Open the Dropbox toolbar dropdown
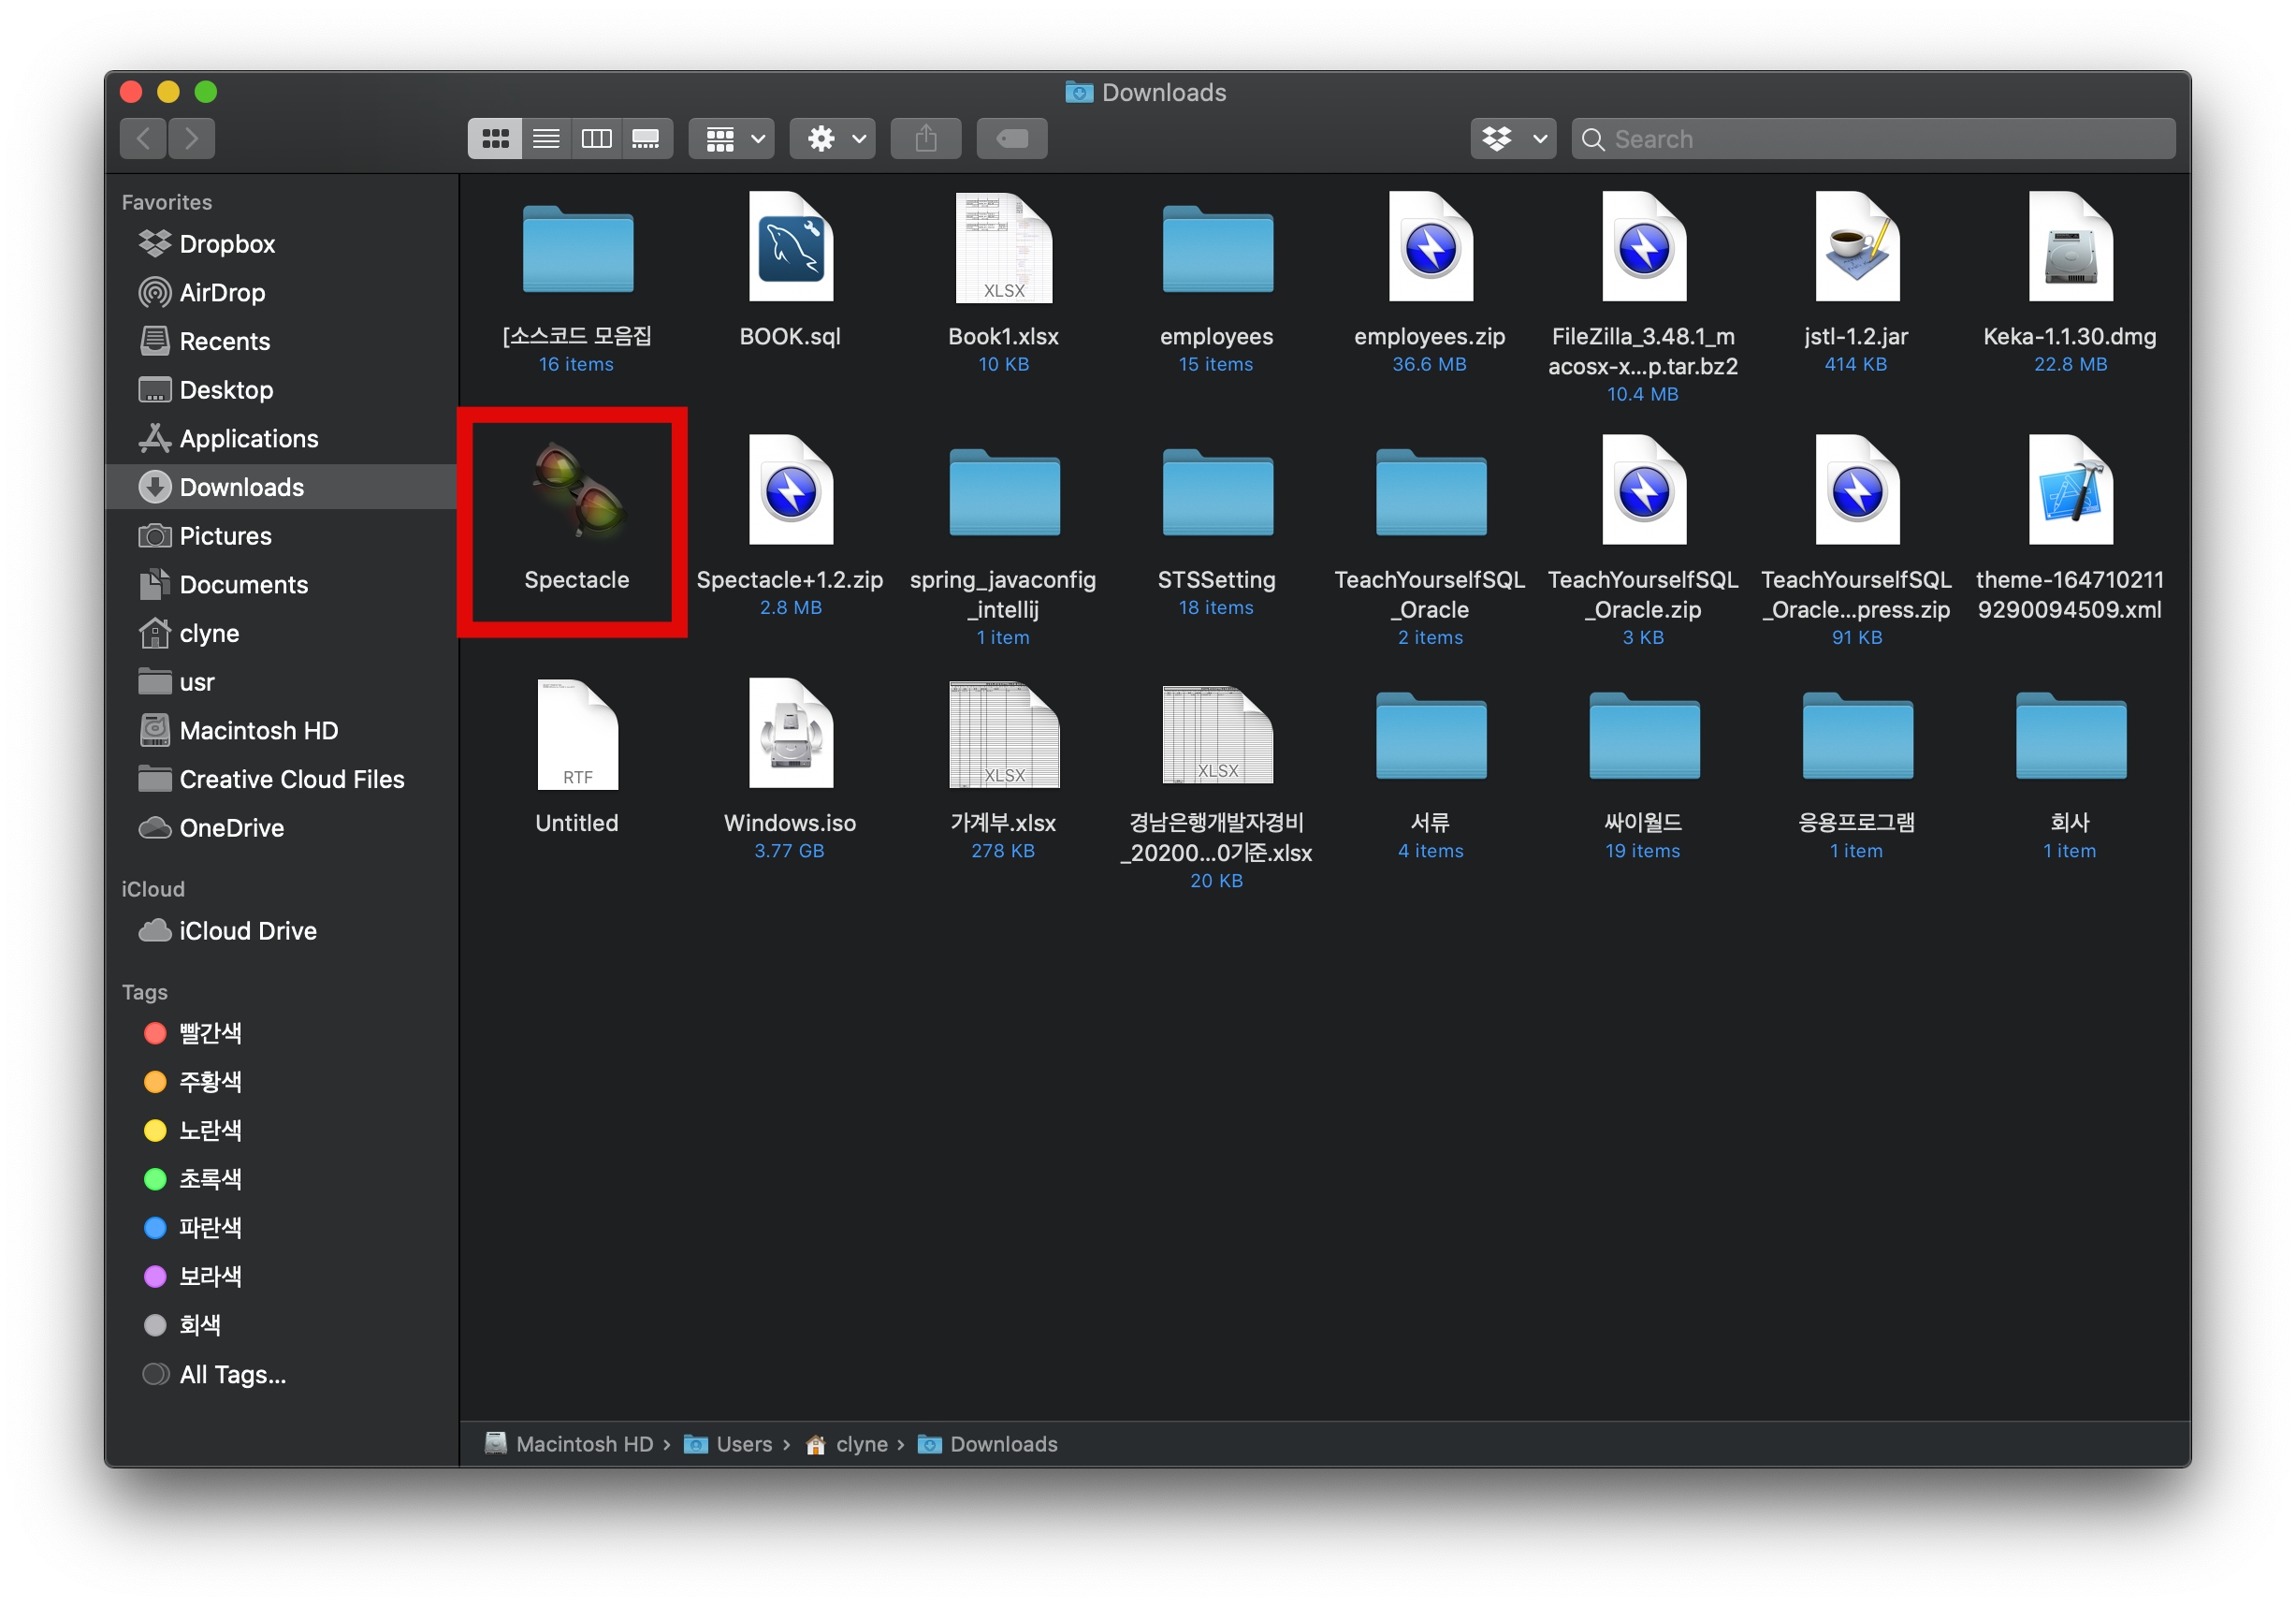2296x1606 pixels. [x=1512, y=139]
